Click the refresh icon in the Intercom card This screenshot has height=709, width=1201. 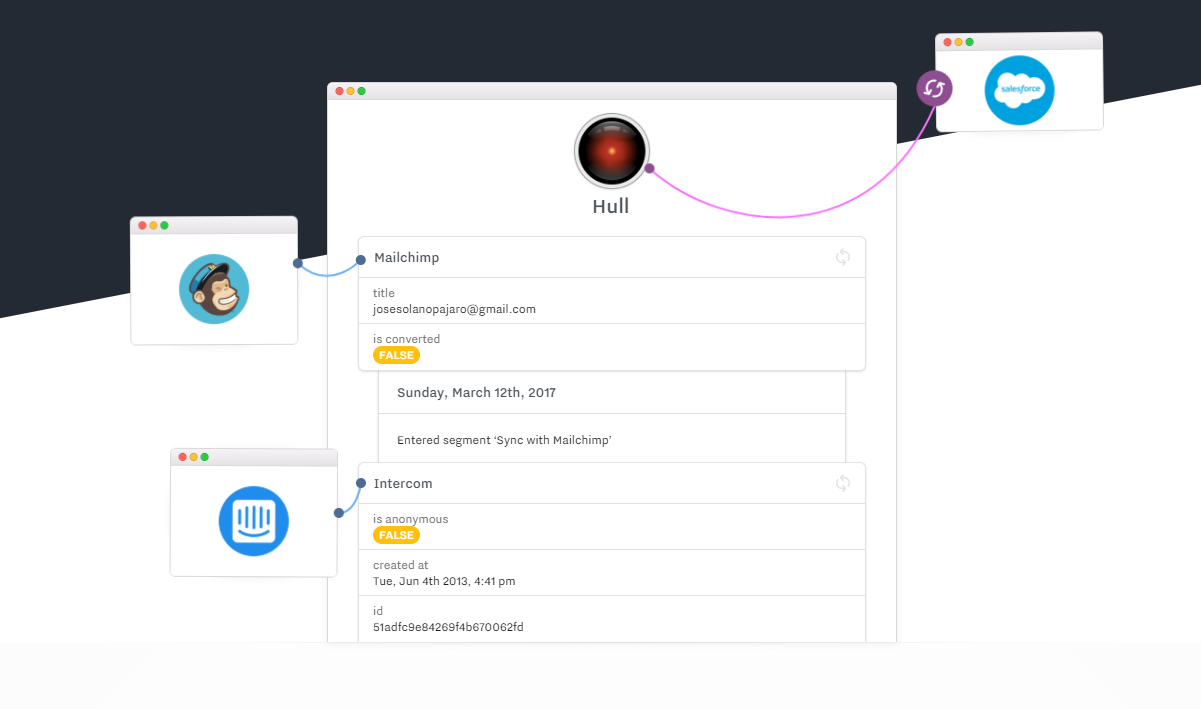click(x=843, y=483)
